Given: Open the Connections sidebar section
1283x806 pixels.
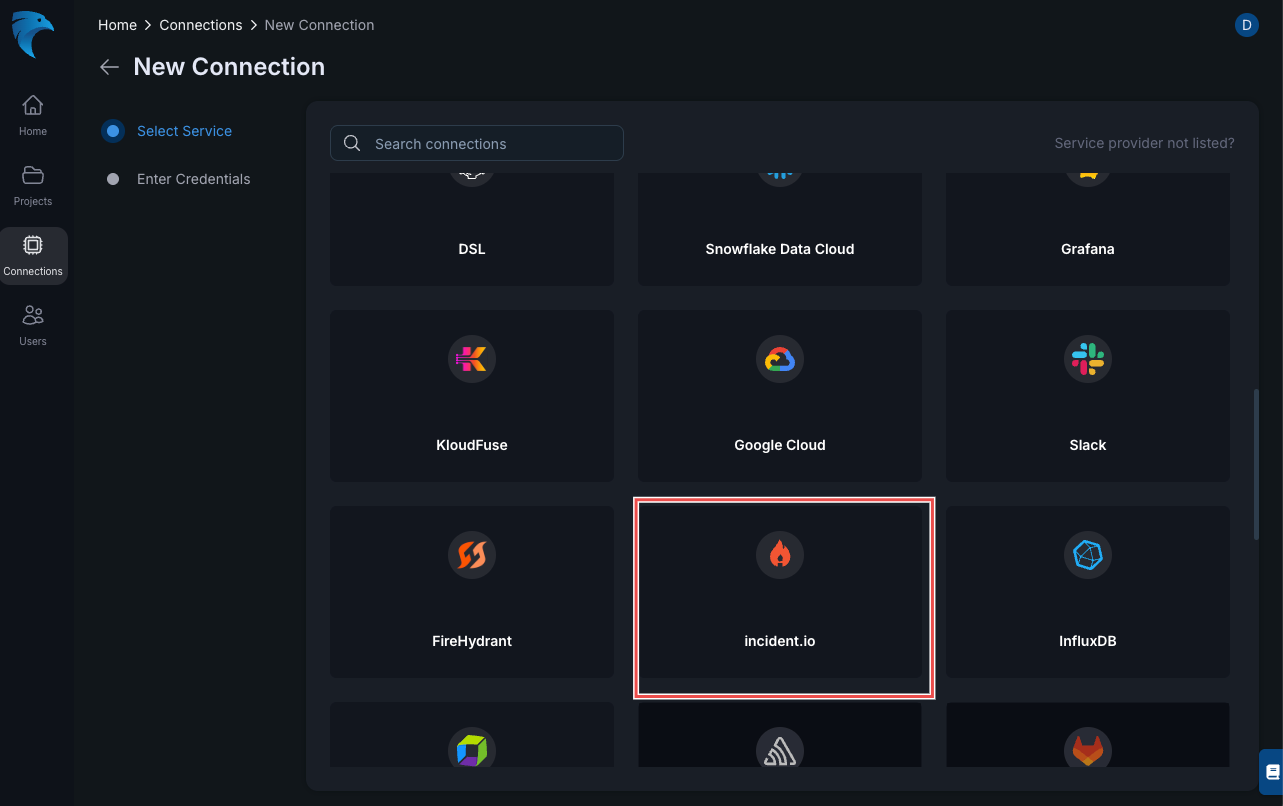Looking at the screenshot, I should pyautogui.click(x=33, y=255).
